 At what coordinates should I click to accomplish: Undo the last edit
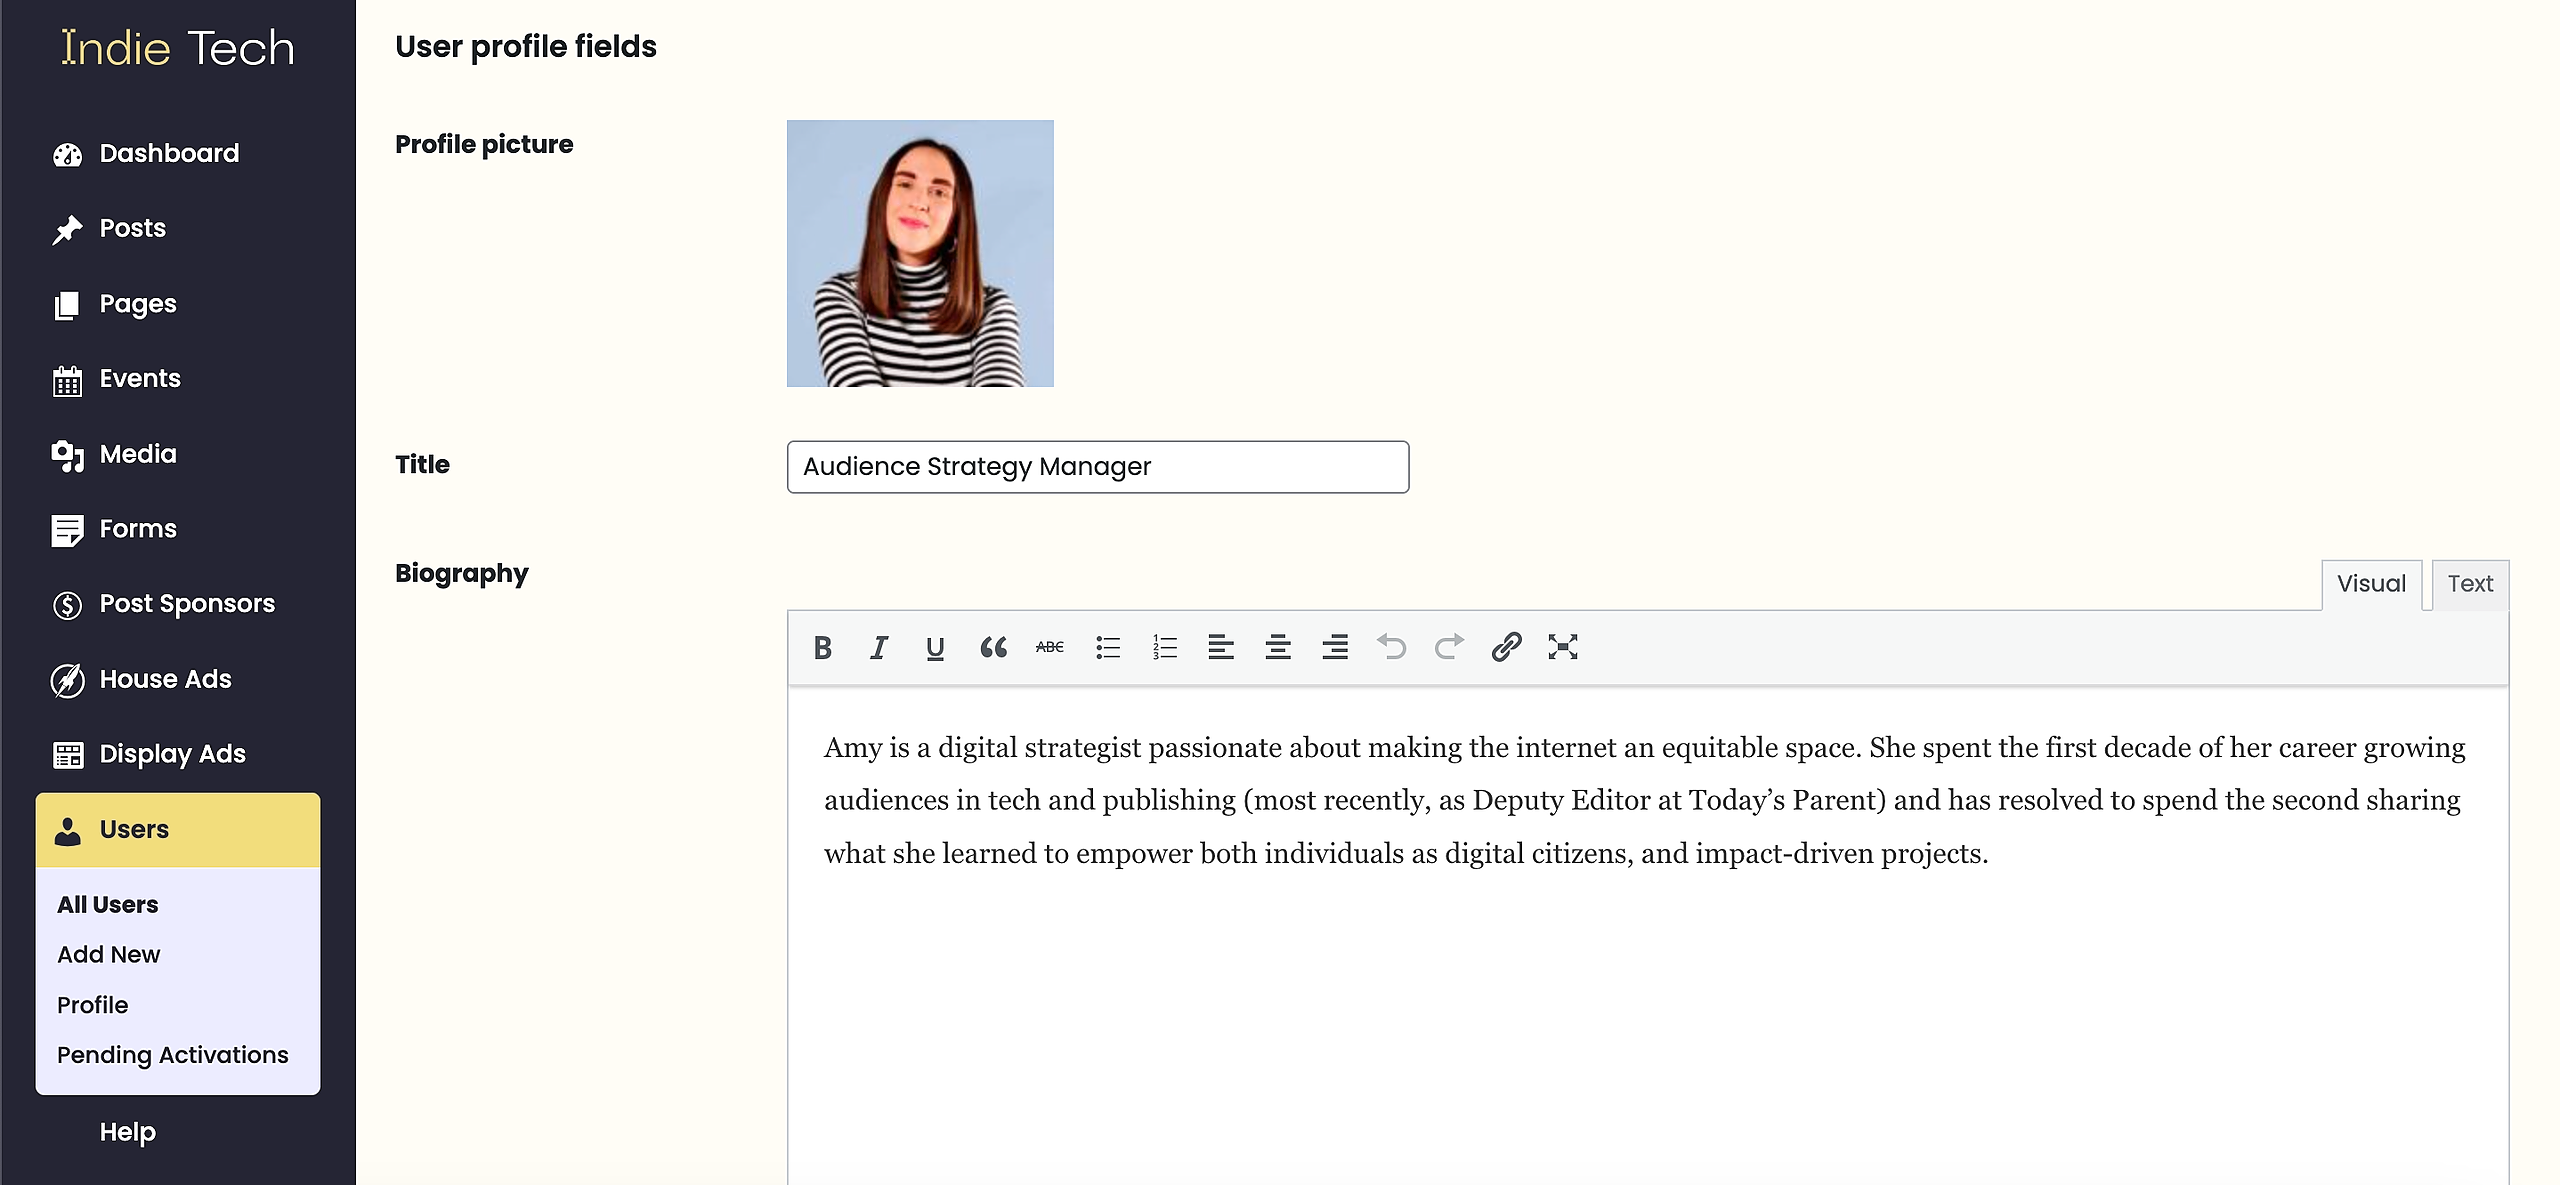point(1391,648)
